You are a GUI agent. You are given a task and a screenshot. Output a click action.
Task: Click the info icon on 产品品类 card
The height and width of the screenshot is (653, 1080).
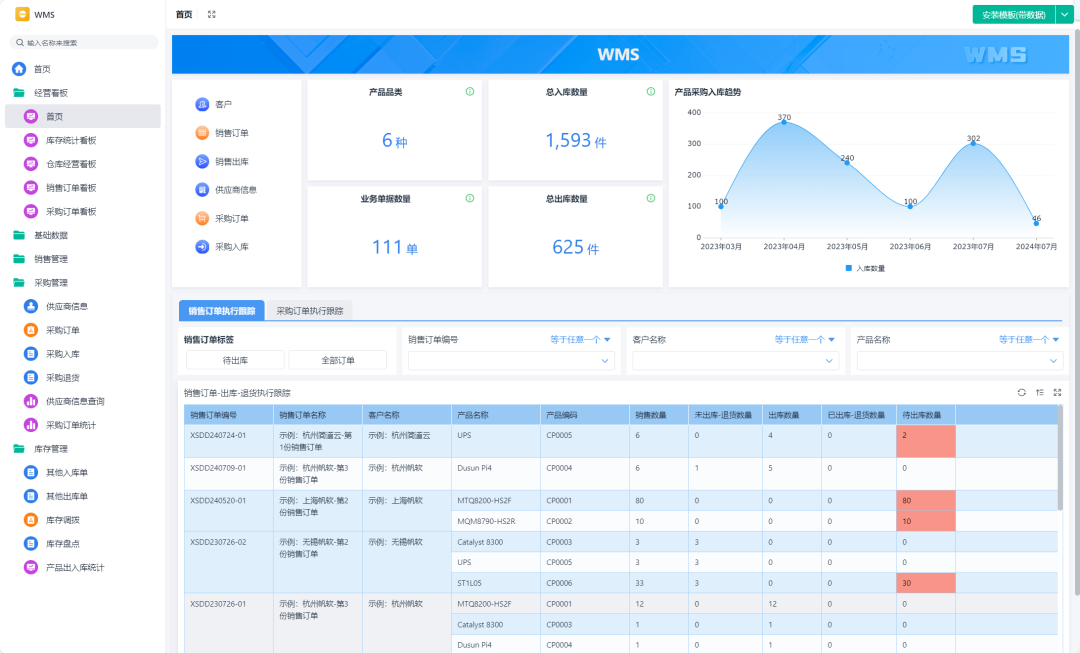[469, 92]
